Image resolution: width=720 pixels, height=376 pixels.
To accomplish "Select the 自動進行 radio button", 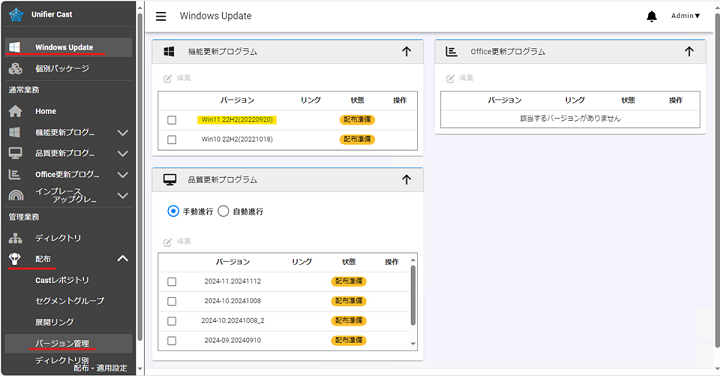I will coord(223,211).
